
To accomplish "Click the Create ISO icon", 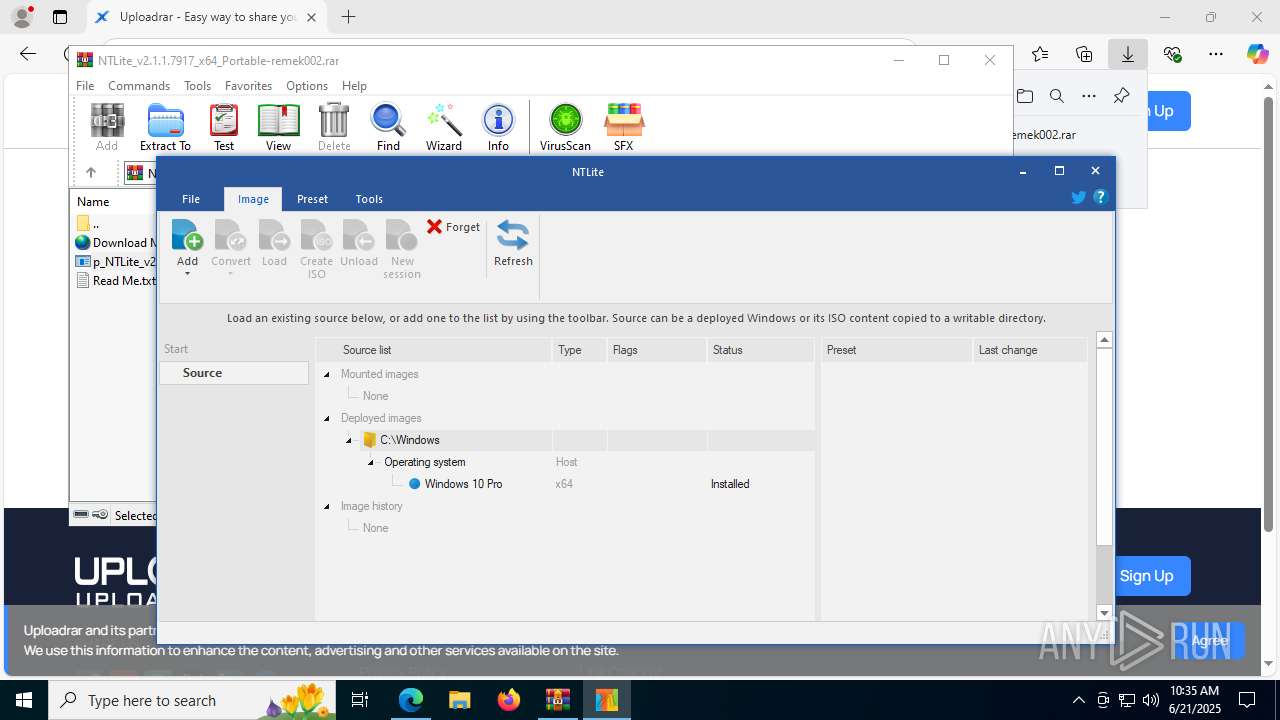I will (317, 235).
